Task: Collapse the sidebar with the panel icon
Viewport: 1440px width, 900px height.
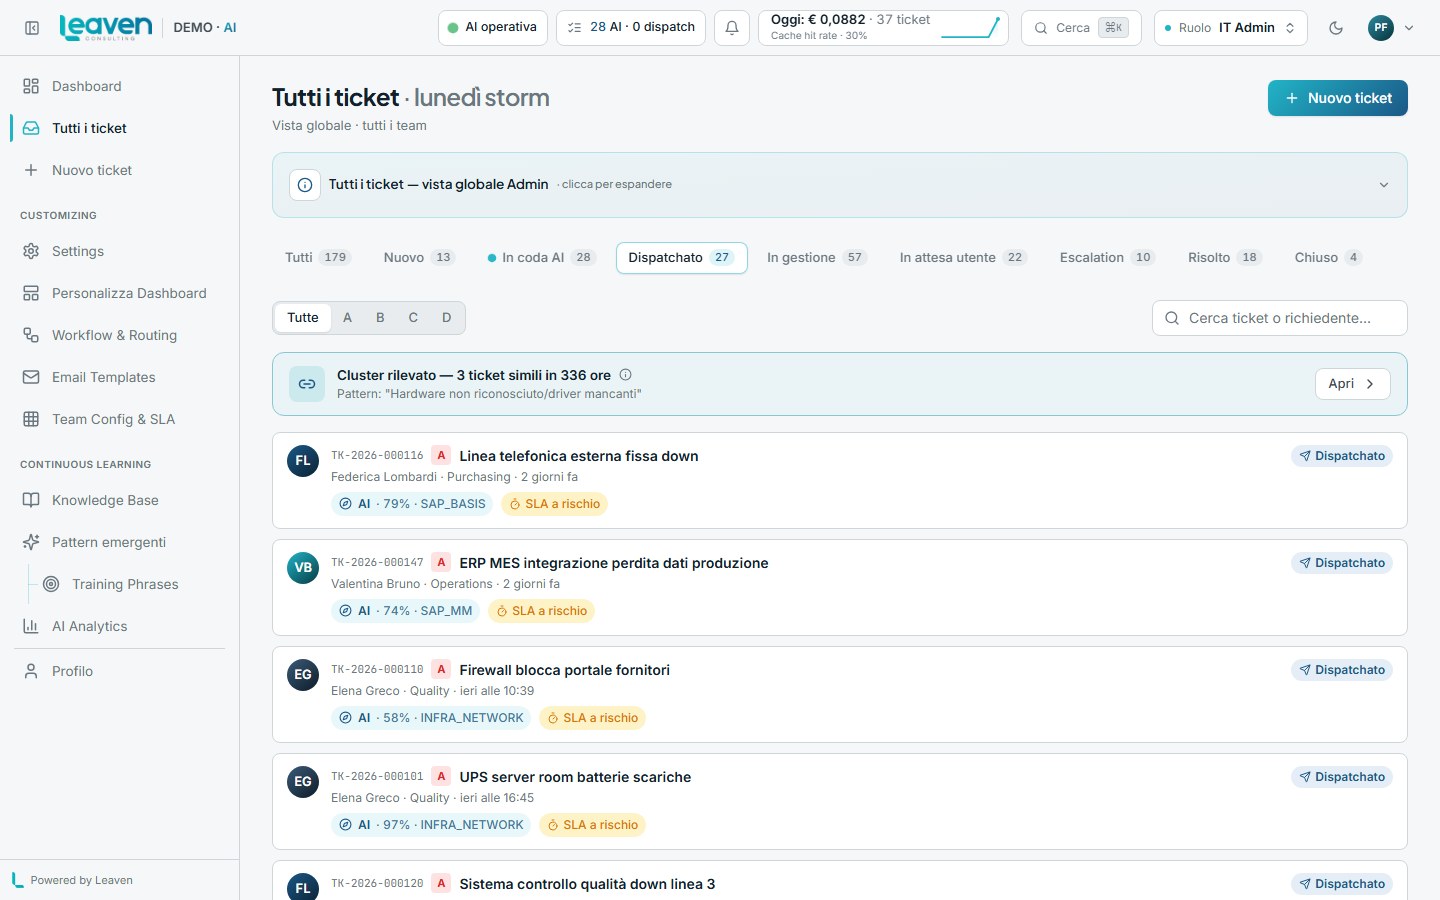Action: pyautogui.click(x=32, y=28)
